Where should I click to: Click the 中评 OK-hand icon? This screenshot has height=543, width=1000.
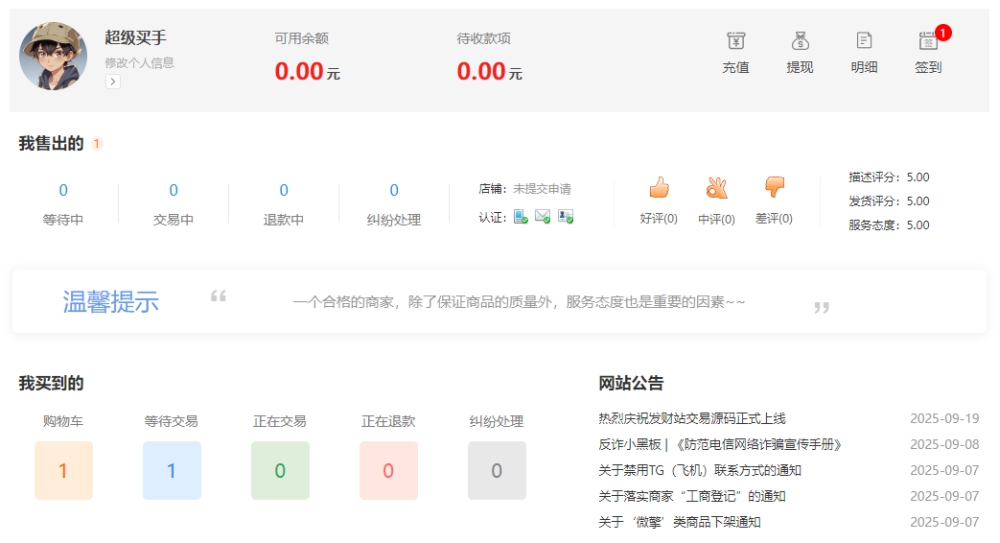tap(717, 188)
